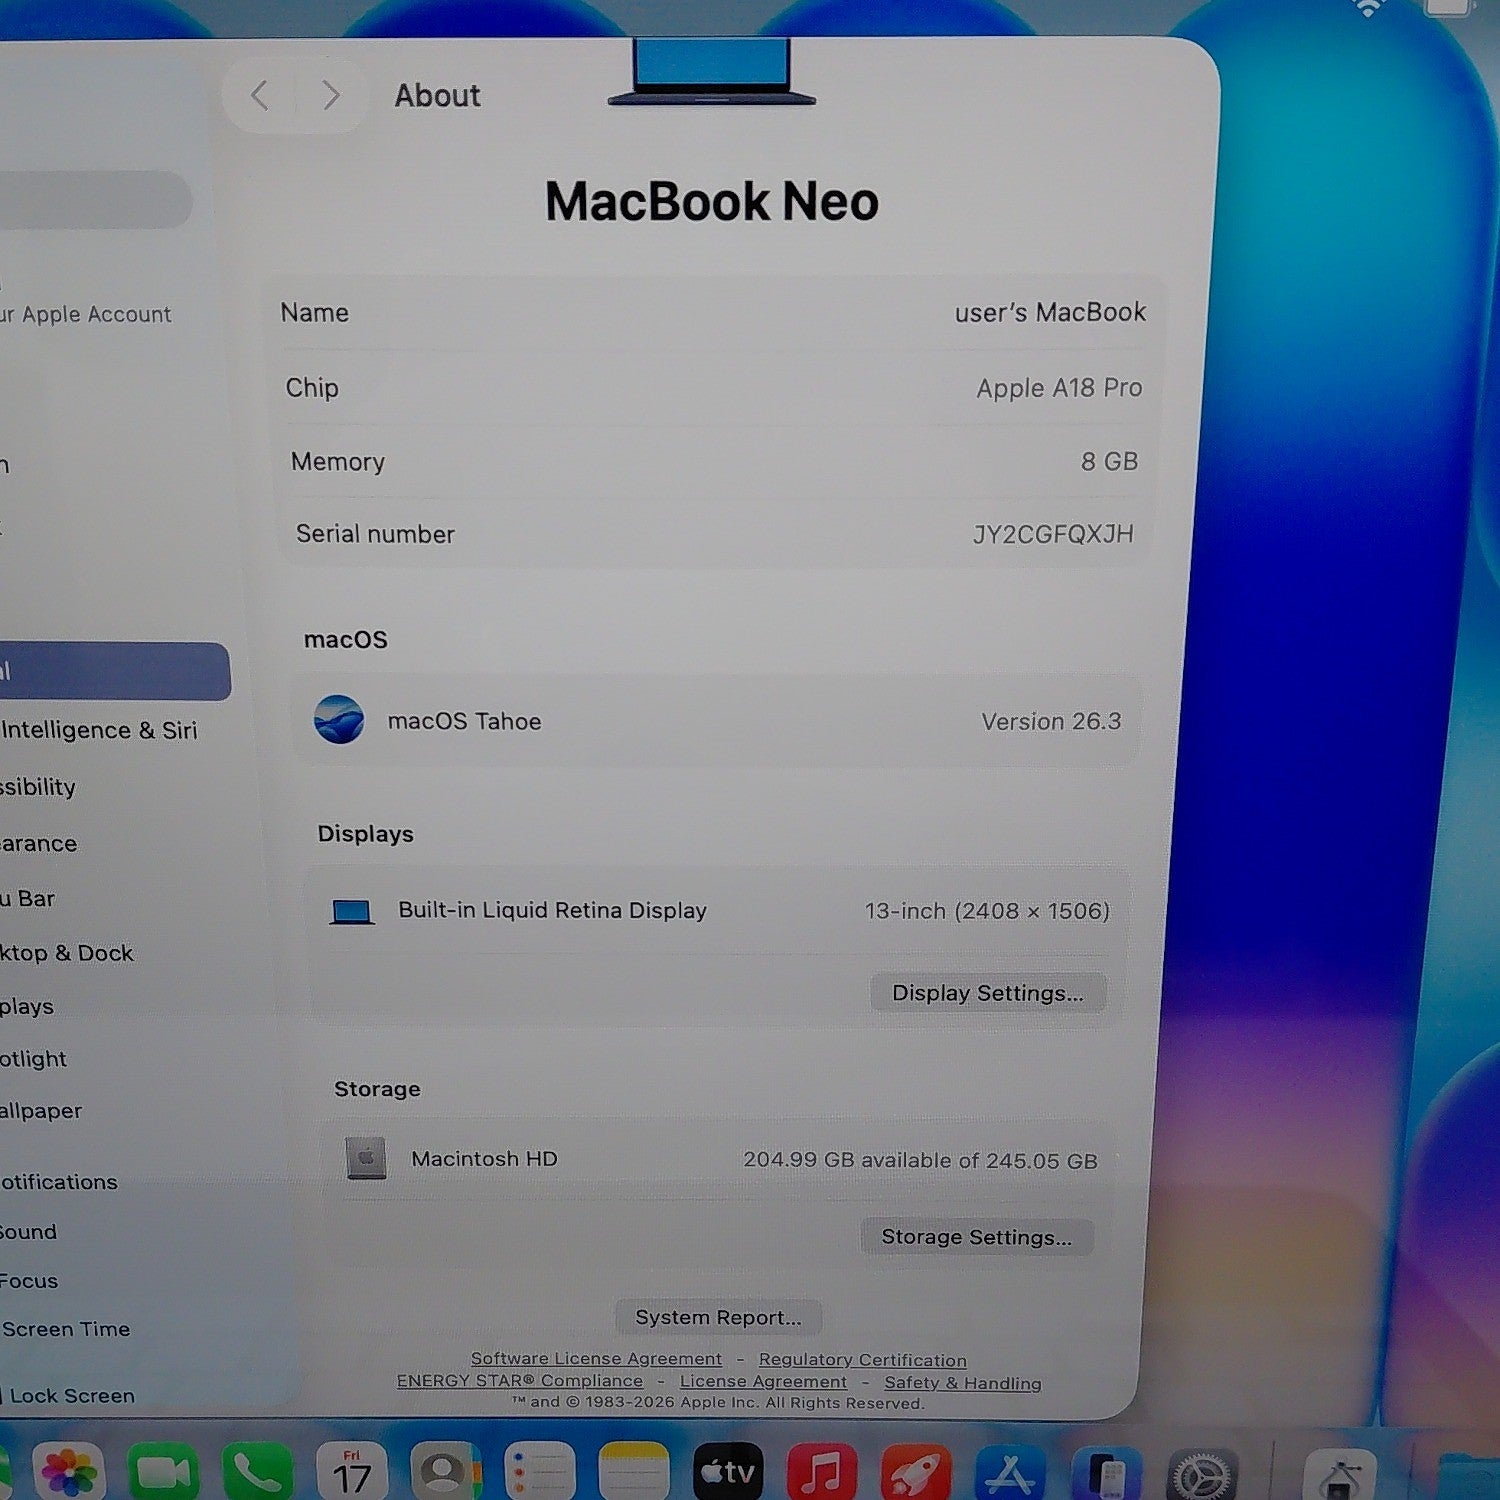Open Storage Settings
Screen dimensions: 1500x1500
point(977,1237)
